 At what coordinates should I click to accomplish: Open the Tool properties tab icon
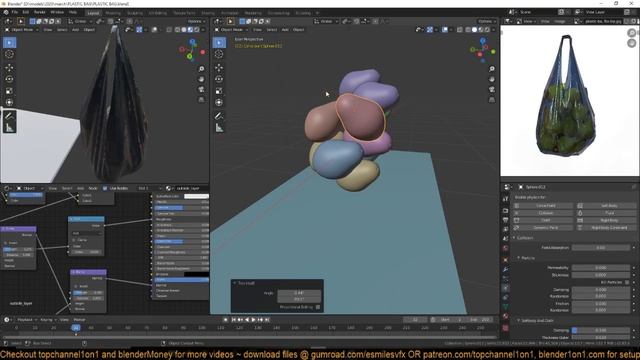point(506,199)
